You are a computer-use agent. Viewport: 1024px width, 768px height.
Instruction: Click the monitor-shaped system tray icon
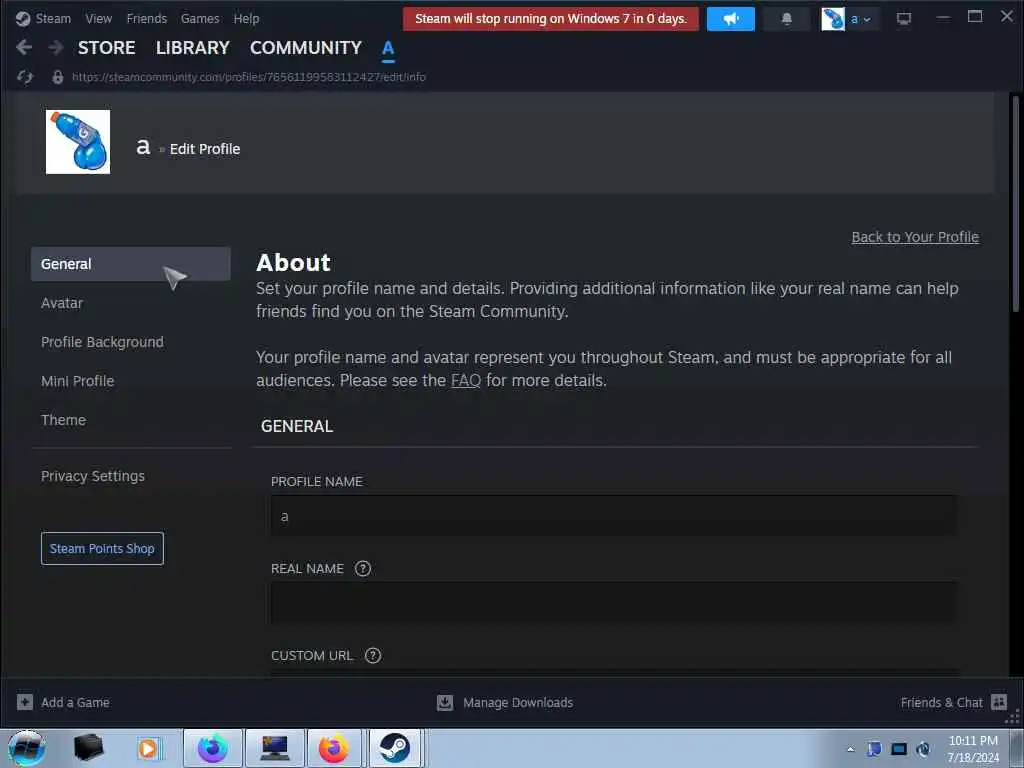pos(899,749)
